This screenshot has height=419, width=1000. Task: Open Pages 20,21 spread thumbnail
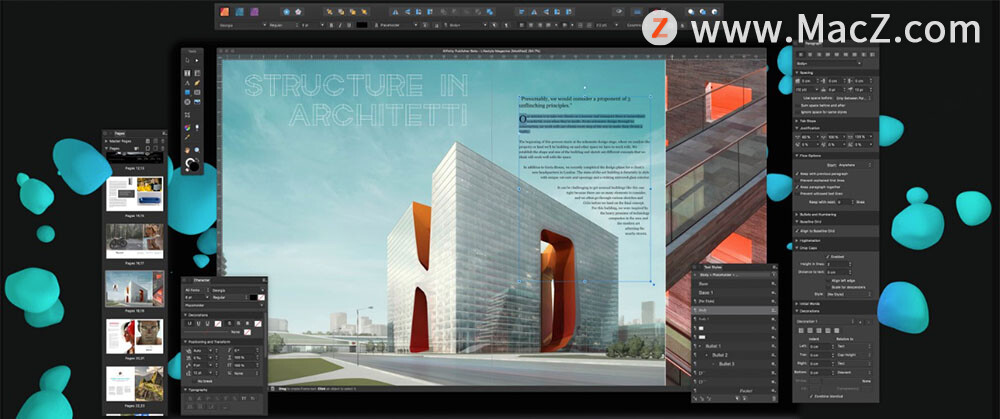(135, 336)
